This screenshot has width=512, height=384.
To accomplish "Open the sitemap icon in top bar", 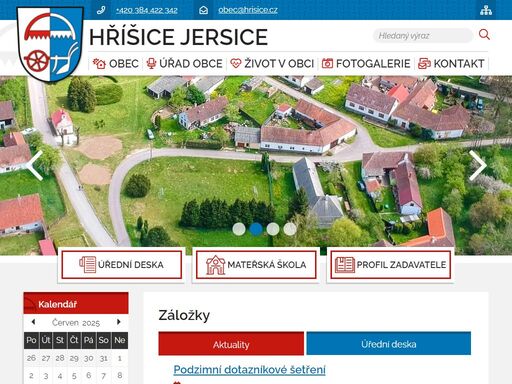I will tap(486, 10).
